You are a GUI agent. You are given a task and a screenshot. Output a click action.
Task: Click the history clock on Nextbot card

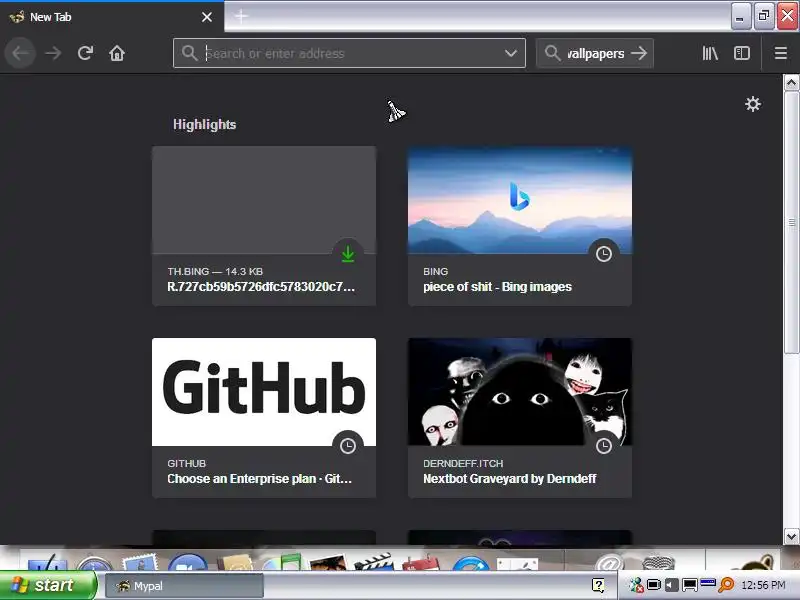point(604,446)
